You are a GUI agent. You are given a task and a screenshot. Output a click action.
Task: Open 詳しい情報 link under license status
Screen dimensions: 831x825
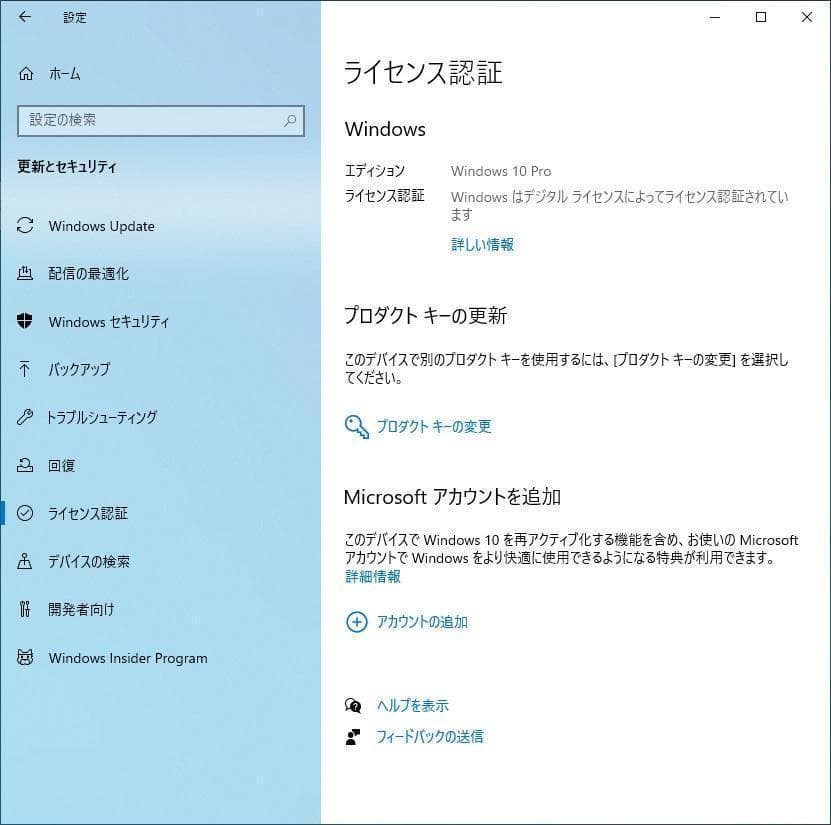(x=482, y=244)
